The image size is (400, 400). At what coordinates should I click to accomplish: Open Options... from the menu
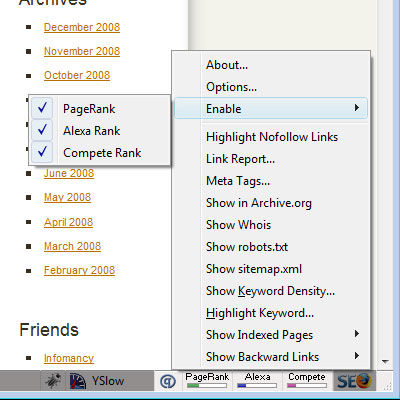[271, 87]
